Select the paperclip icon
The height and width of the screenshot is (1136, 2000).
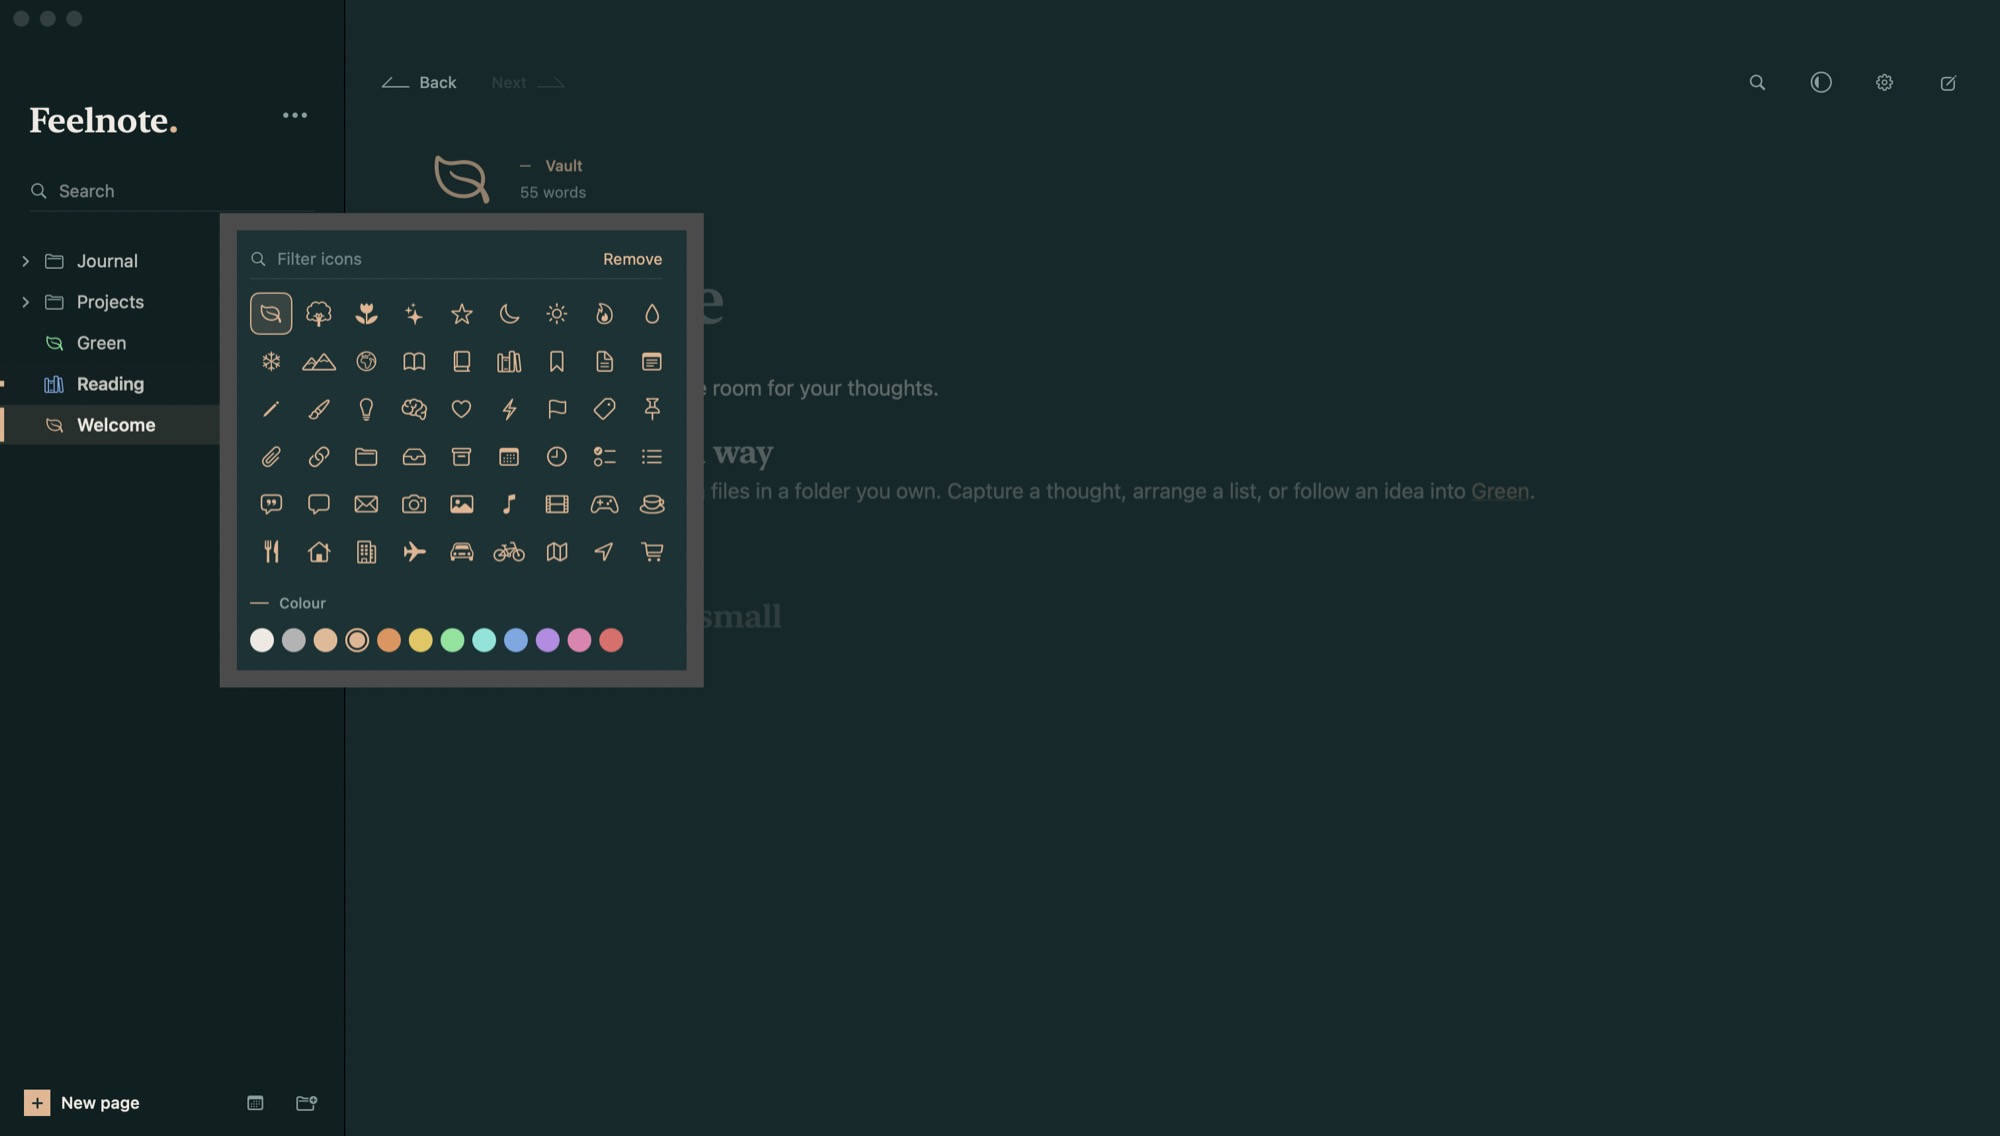coord(271,457)
